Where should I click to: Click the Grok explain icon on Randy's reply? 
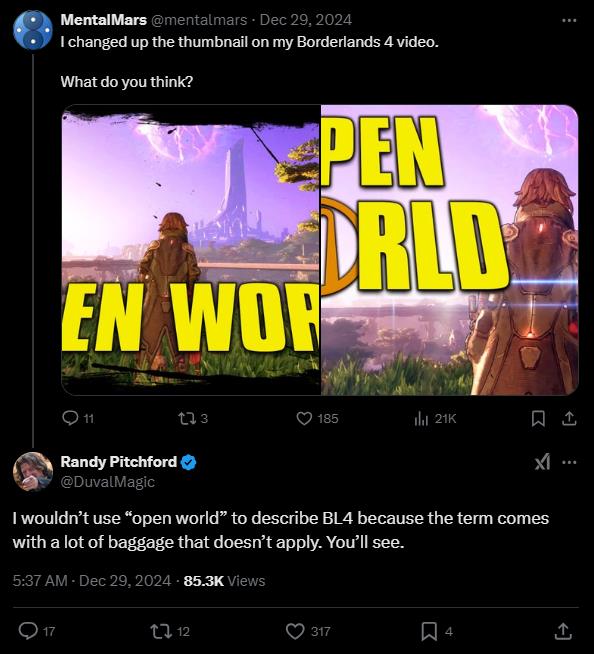click(542, 462)
